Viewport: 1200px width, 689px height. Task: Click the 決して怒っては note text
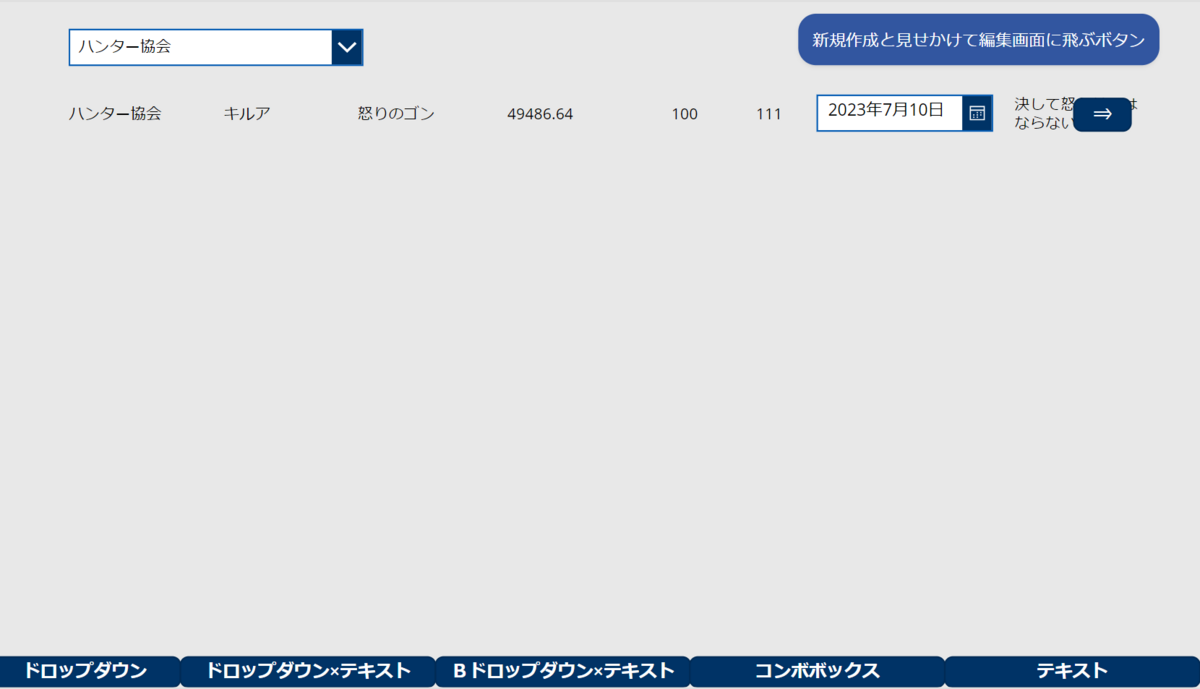(x=1076, y=113)
